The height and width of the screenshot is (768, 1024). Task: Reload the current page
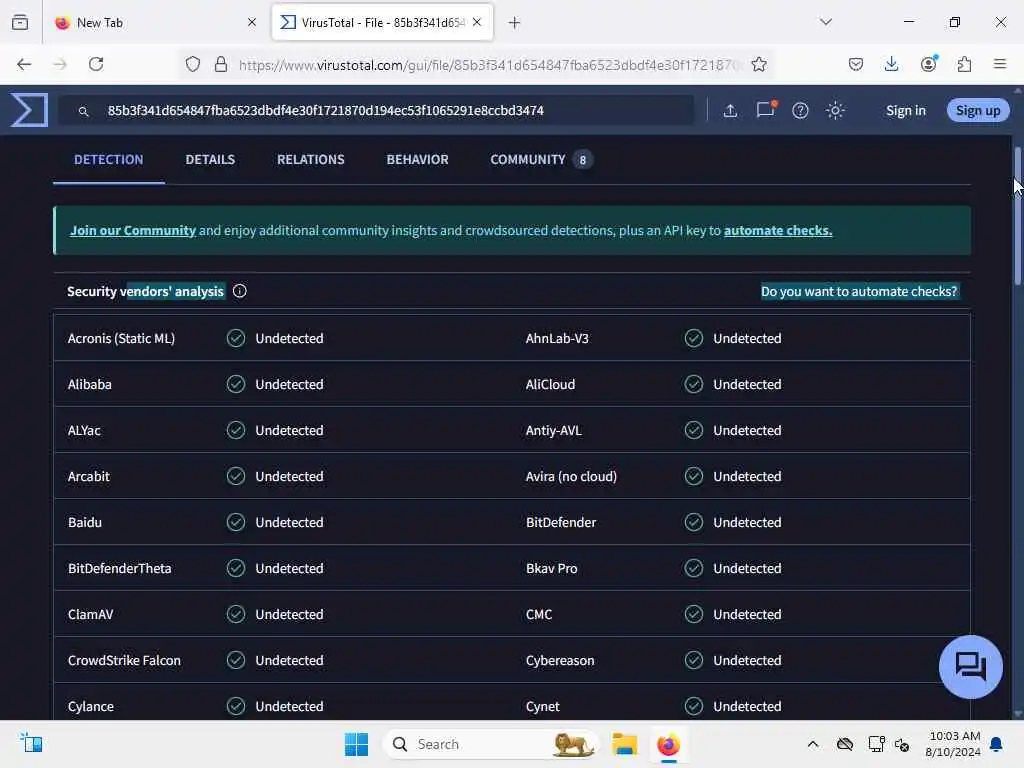click(x=96, y=64)
